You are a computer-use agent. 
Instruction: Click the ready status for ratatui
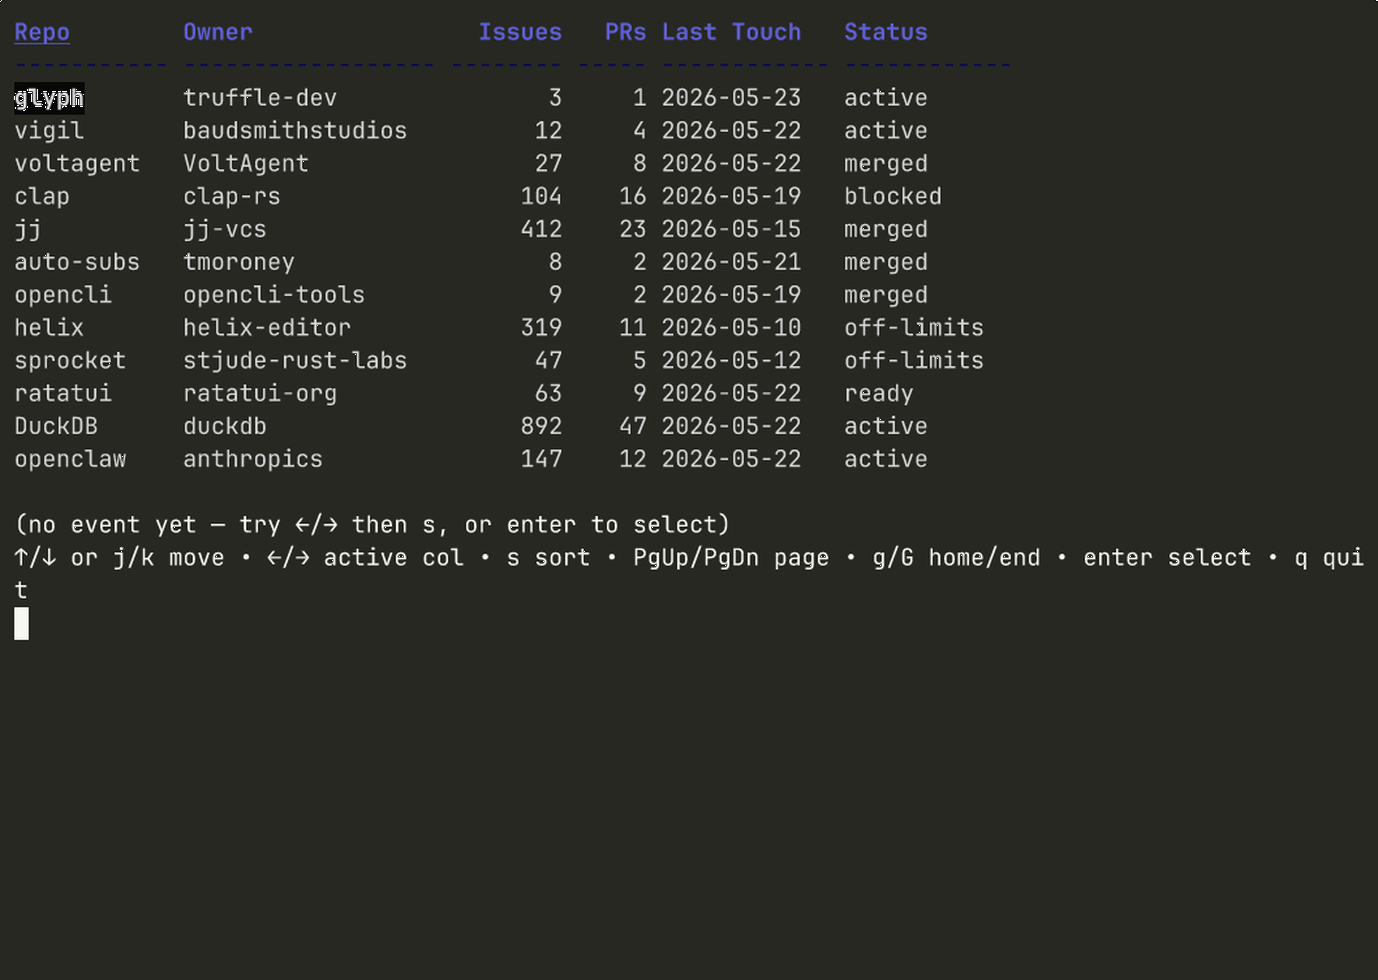pyautogui.click(x=879, y=394)
